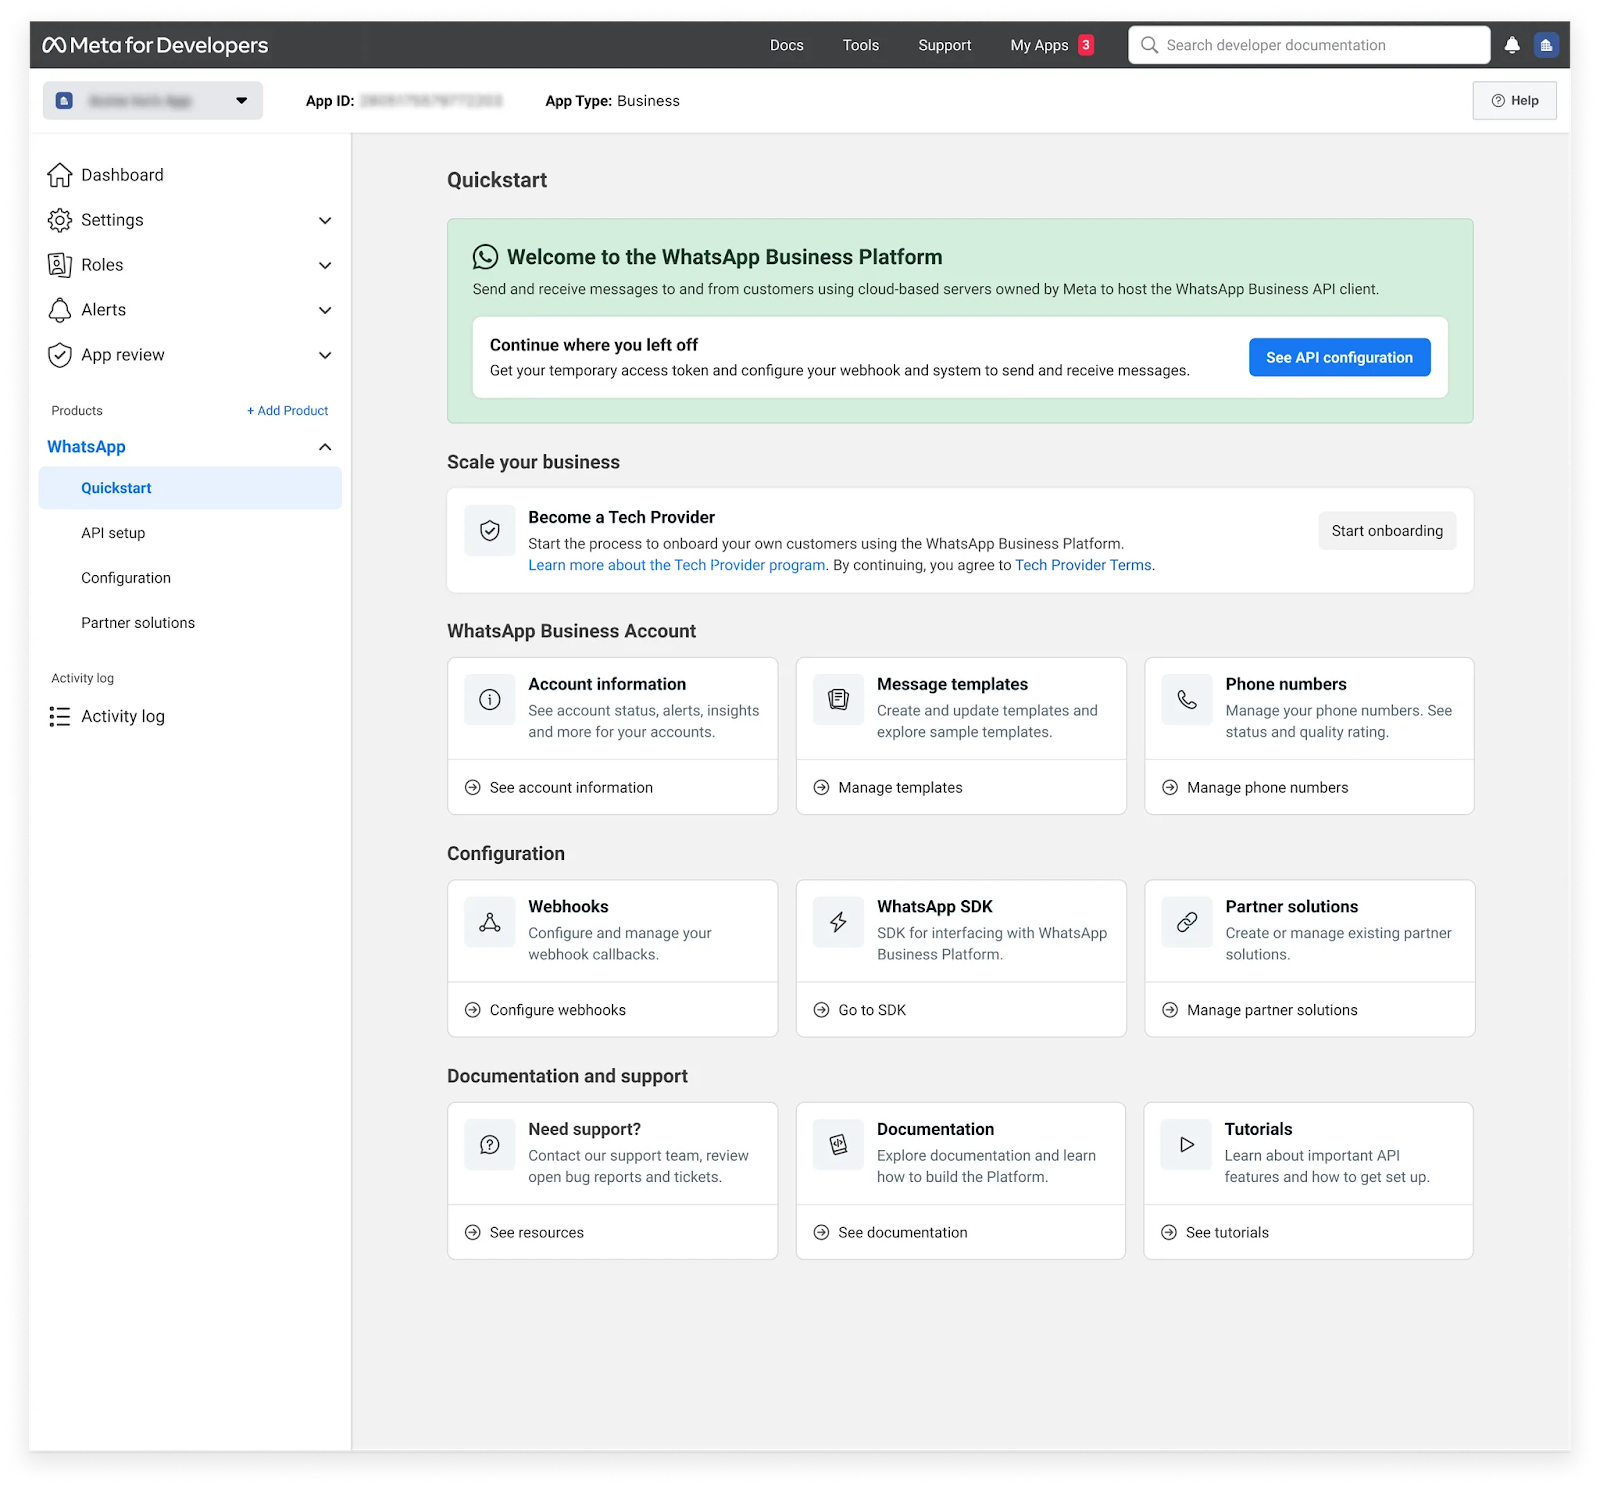This screenshot has height=1489, width=1600.
Task: Click the Tech Provider shield icon
Action: click(x=490, y=531)
